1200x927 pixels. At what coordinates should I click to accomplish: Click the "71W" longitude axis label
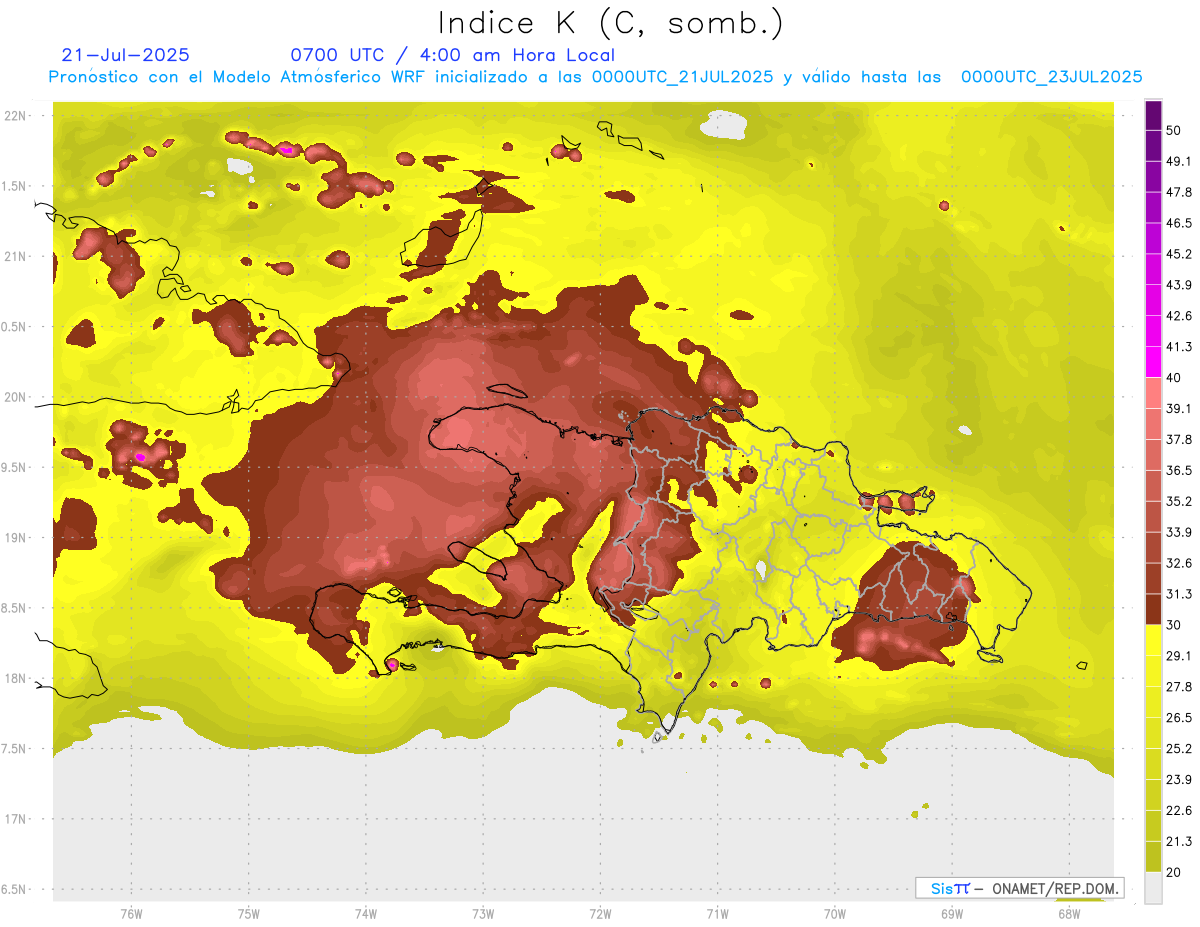(x=717, y=913)
